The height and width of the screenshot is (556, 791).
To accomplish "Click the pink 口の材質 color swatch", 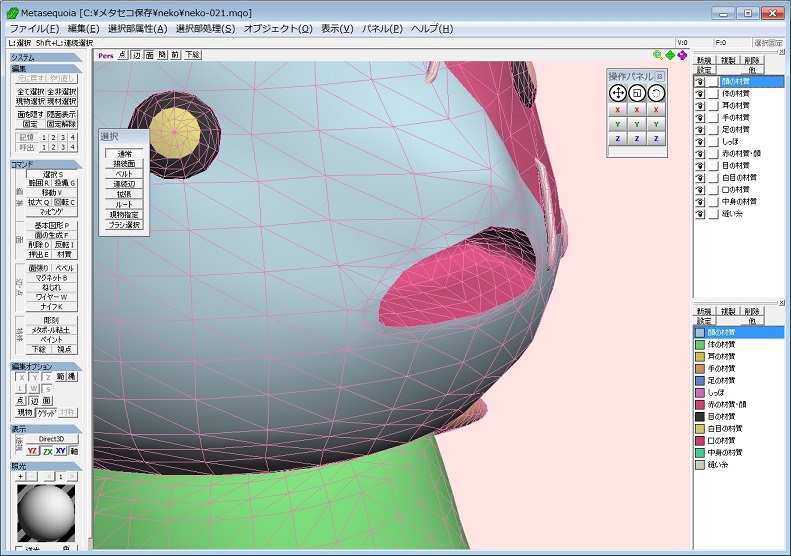I will coord(700,440).
